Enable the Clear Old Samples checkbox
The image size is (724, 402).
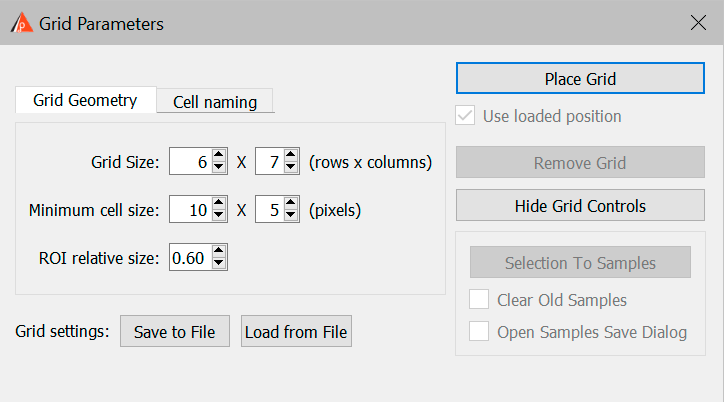pos(479,300)
